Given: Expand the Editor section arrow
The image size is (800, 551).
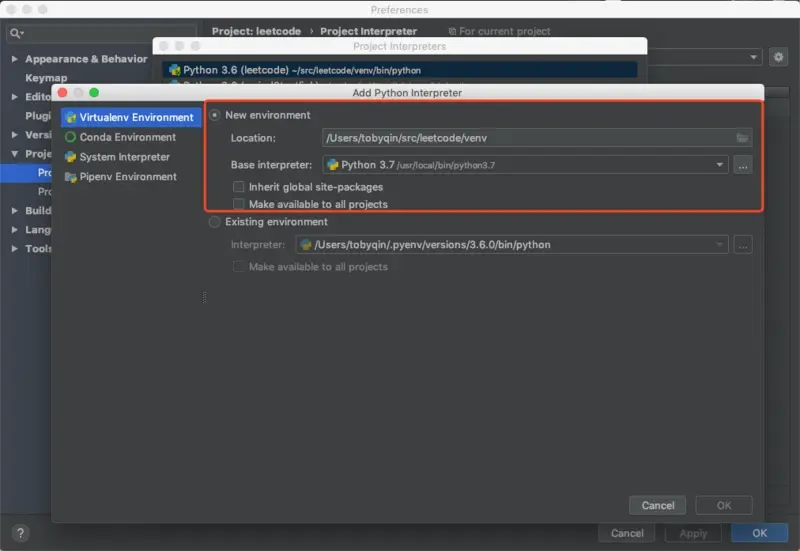Looking at the screenshot, I should [14, 96].
